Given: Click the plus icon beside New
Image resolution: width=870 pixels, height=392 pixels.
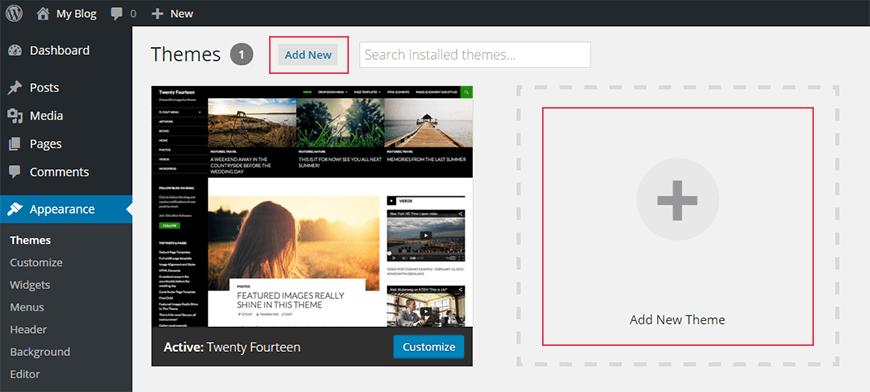Looking at the screenshot, I should pyautogui.click(x=158, y=14).
